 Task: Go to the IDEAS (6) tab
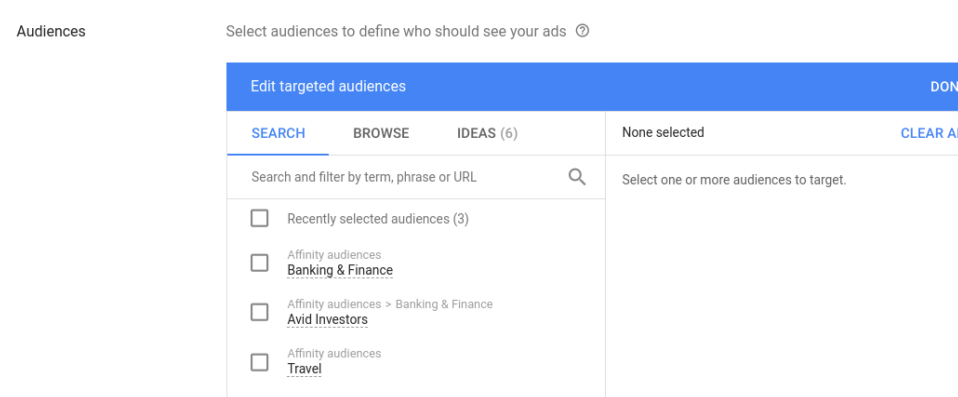[487, 133]
